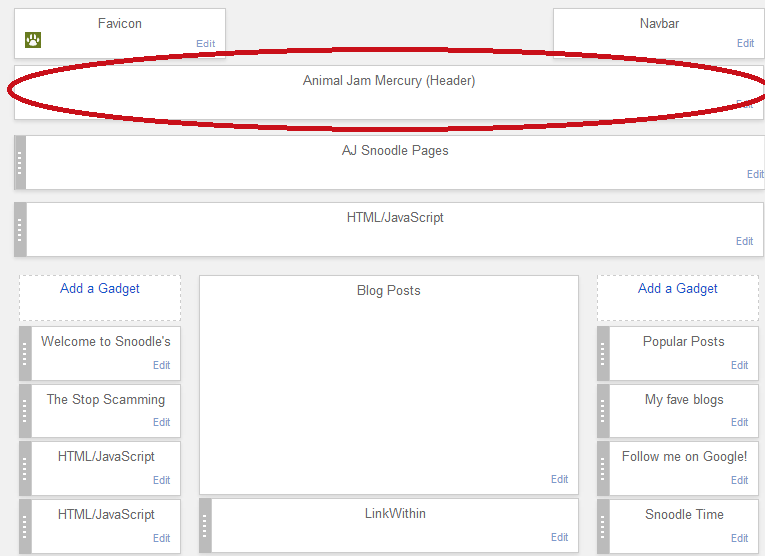Grab the Welcome to Snoodle's drag handle
Viewport: 765px width, 556px height.
(25, 354)
